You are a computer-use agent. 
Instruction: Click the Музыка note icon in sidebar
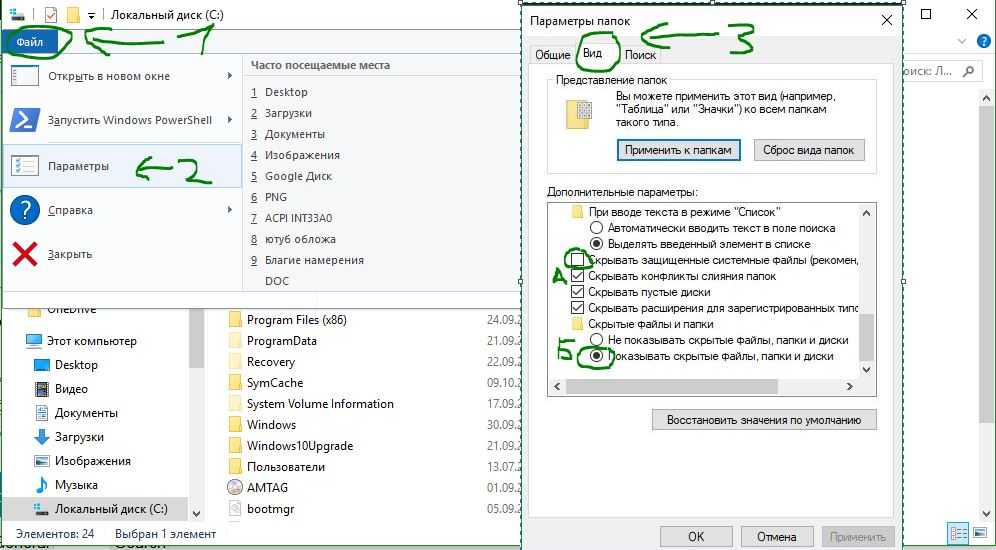pos(41,485)
